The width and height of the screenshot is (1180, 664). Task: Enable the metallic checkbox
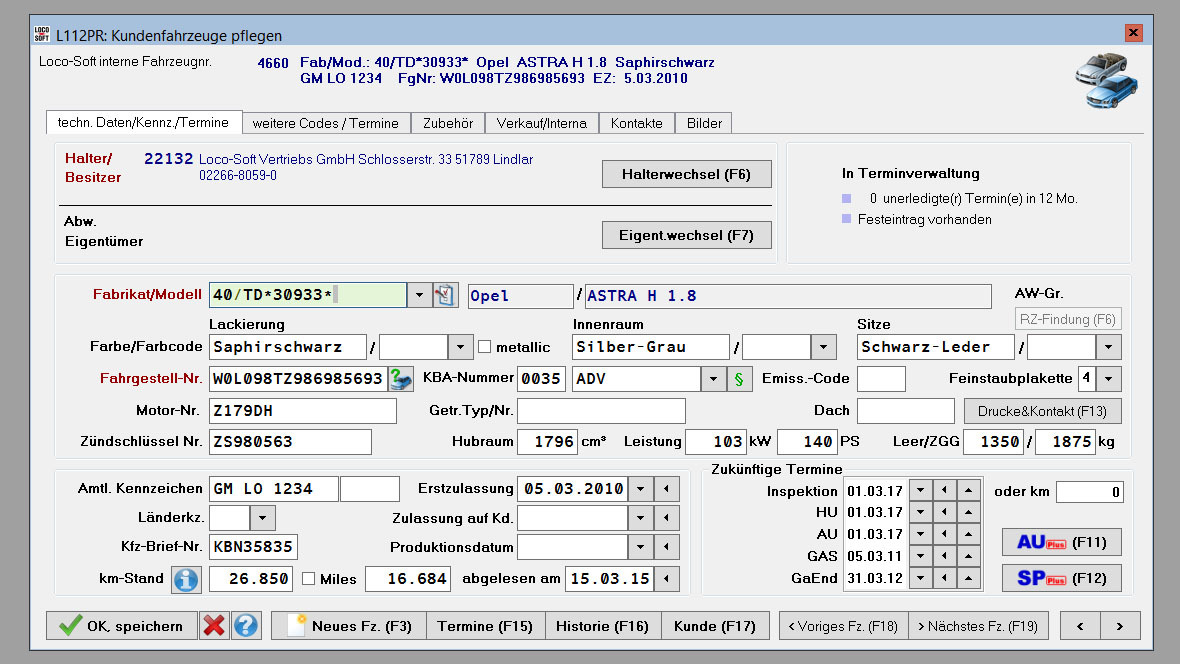(485, 347)
